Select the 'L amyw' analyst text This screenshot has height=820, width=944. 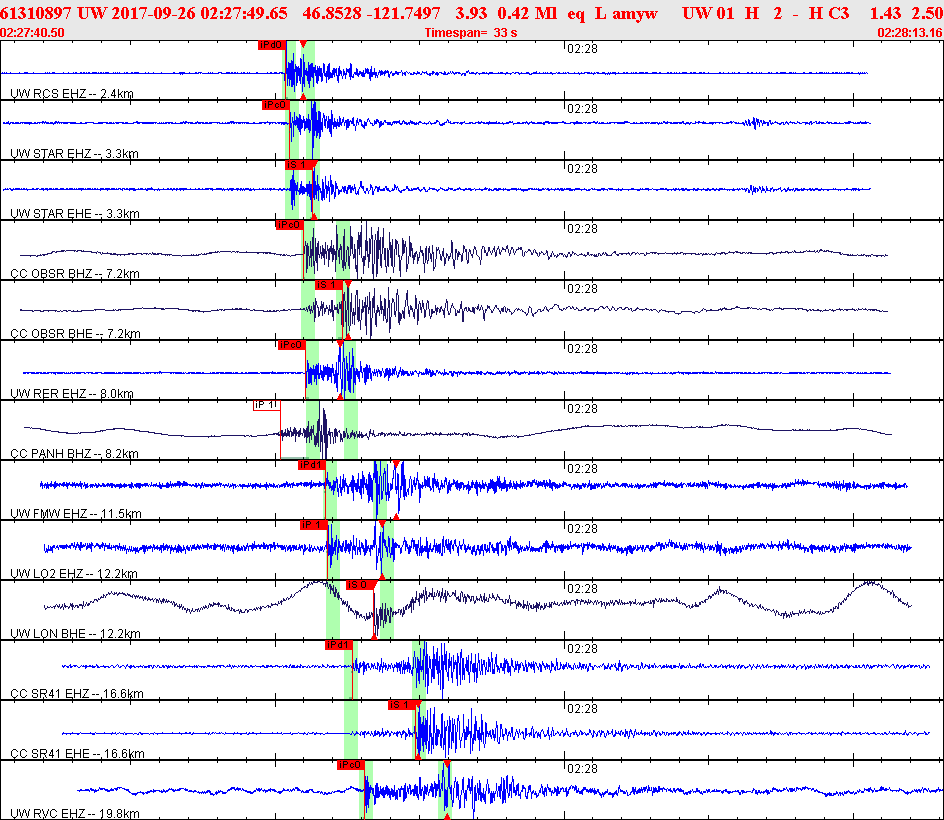pos(626,13)
